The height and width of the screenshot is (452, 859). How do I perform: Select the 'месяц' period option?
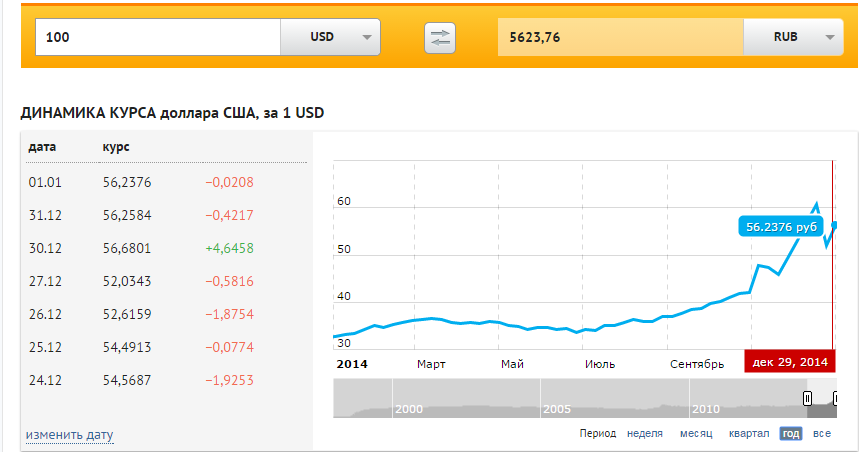pos(696,433)
